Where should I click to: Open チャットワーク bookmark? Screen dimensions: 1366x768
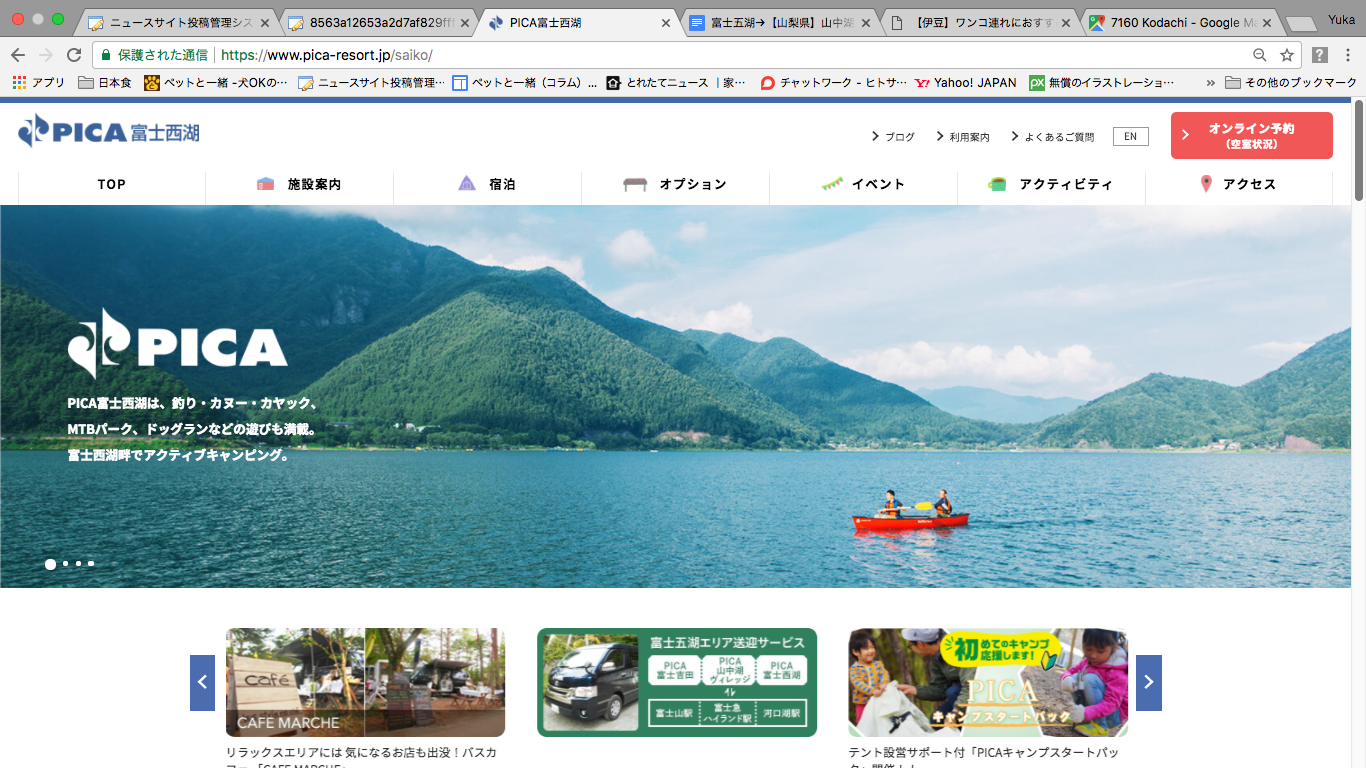(833, 83)
